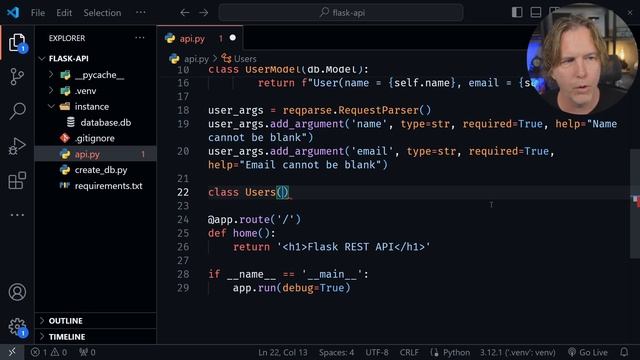This screenshot has width=640, height=360.
Task: Show additional activity bar views ellipsis
Action: point(17,215)
